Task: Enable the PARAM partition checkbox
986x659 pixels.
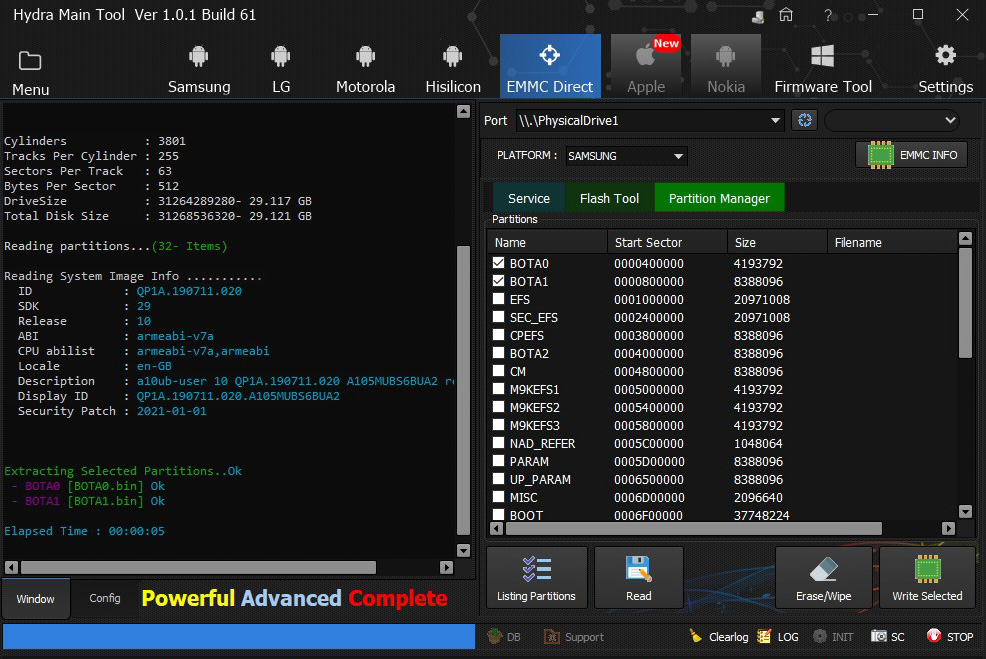Action: 499,461
